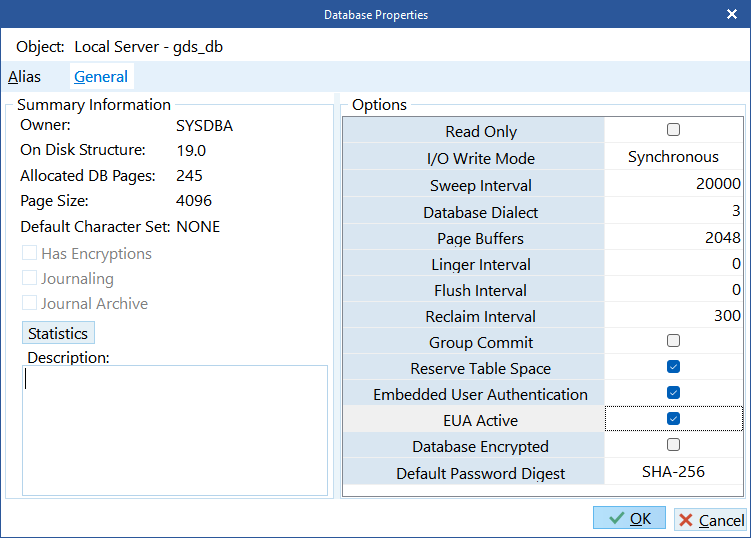Image resolution: width=751 pixels, height=538 pixels.
Task: Click the Allocated DB Pages value 245
Action: click(x=189, y=176)
